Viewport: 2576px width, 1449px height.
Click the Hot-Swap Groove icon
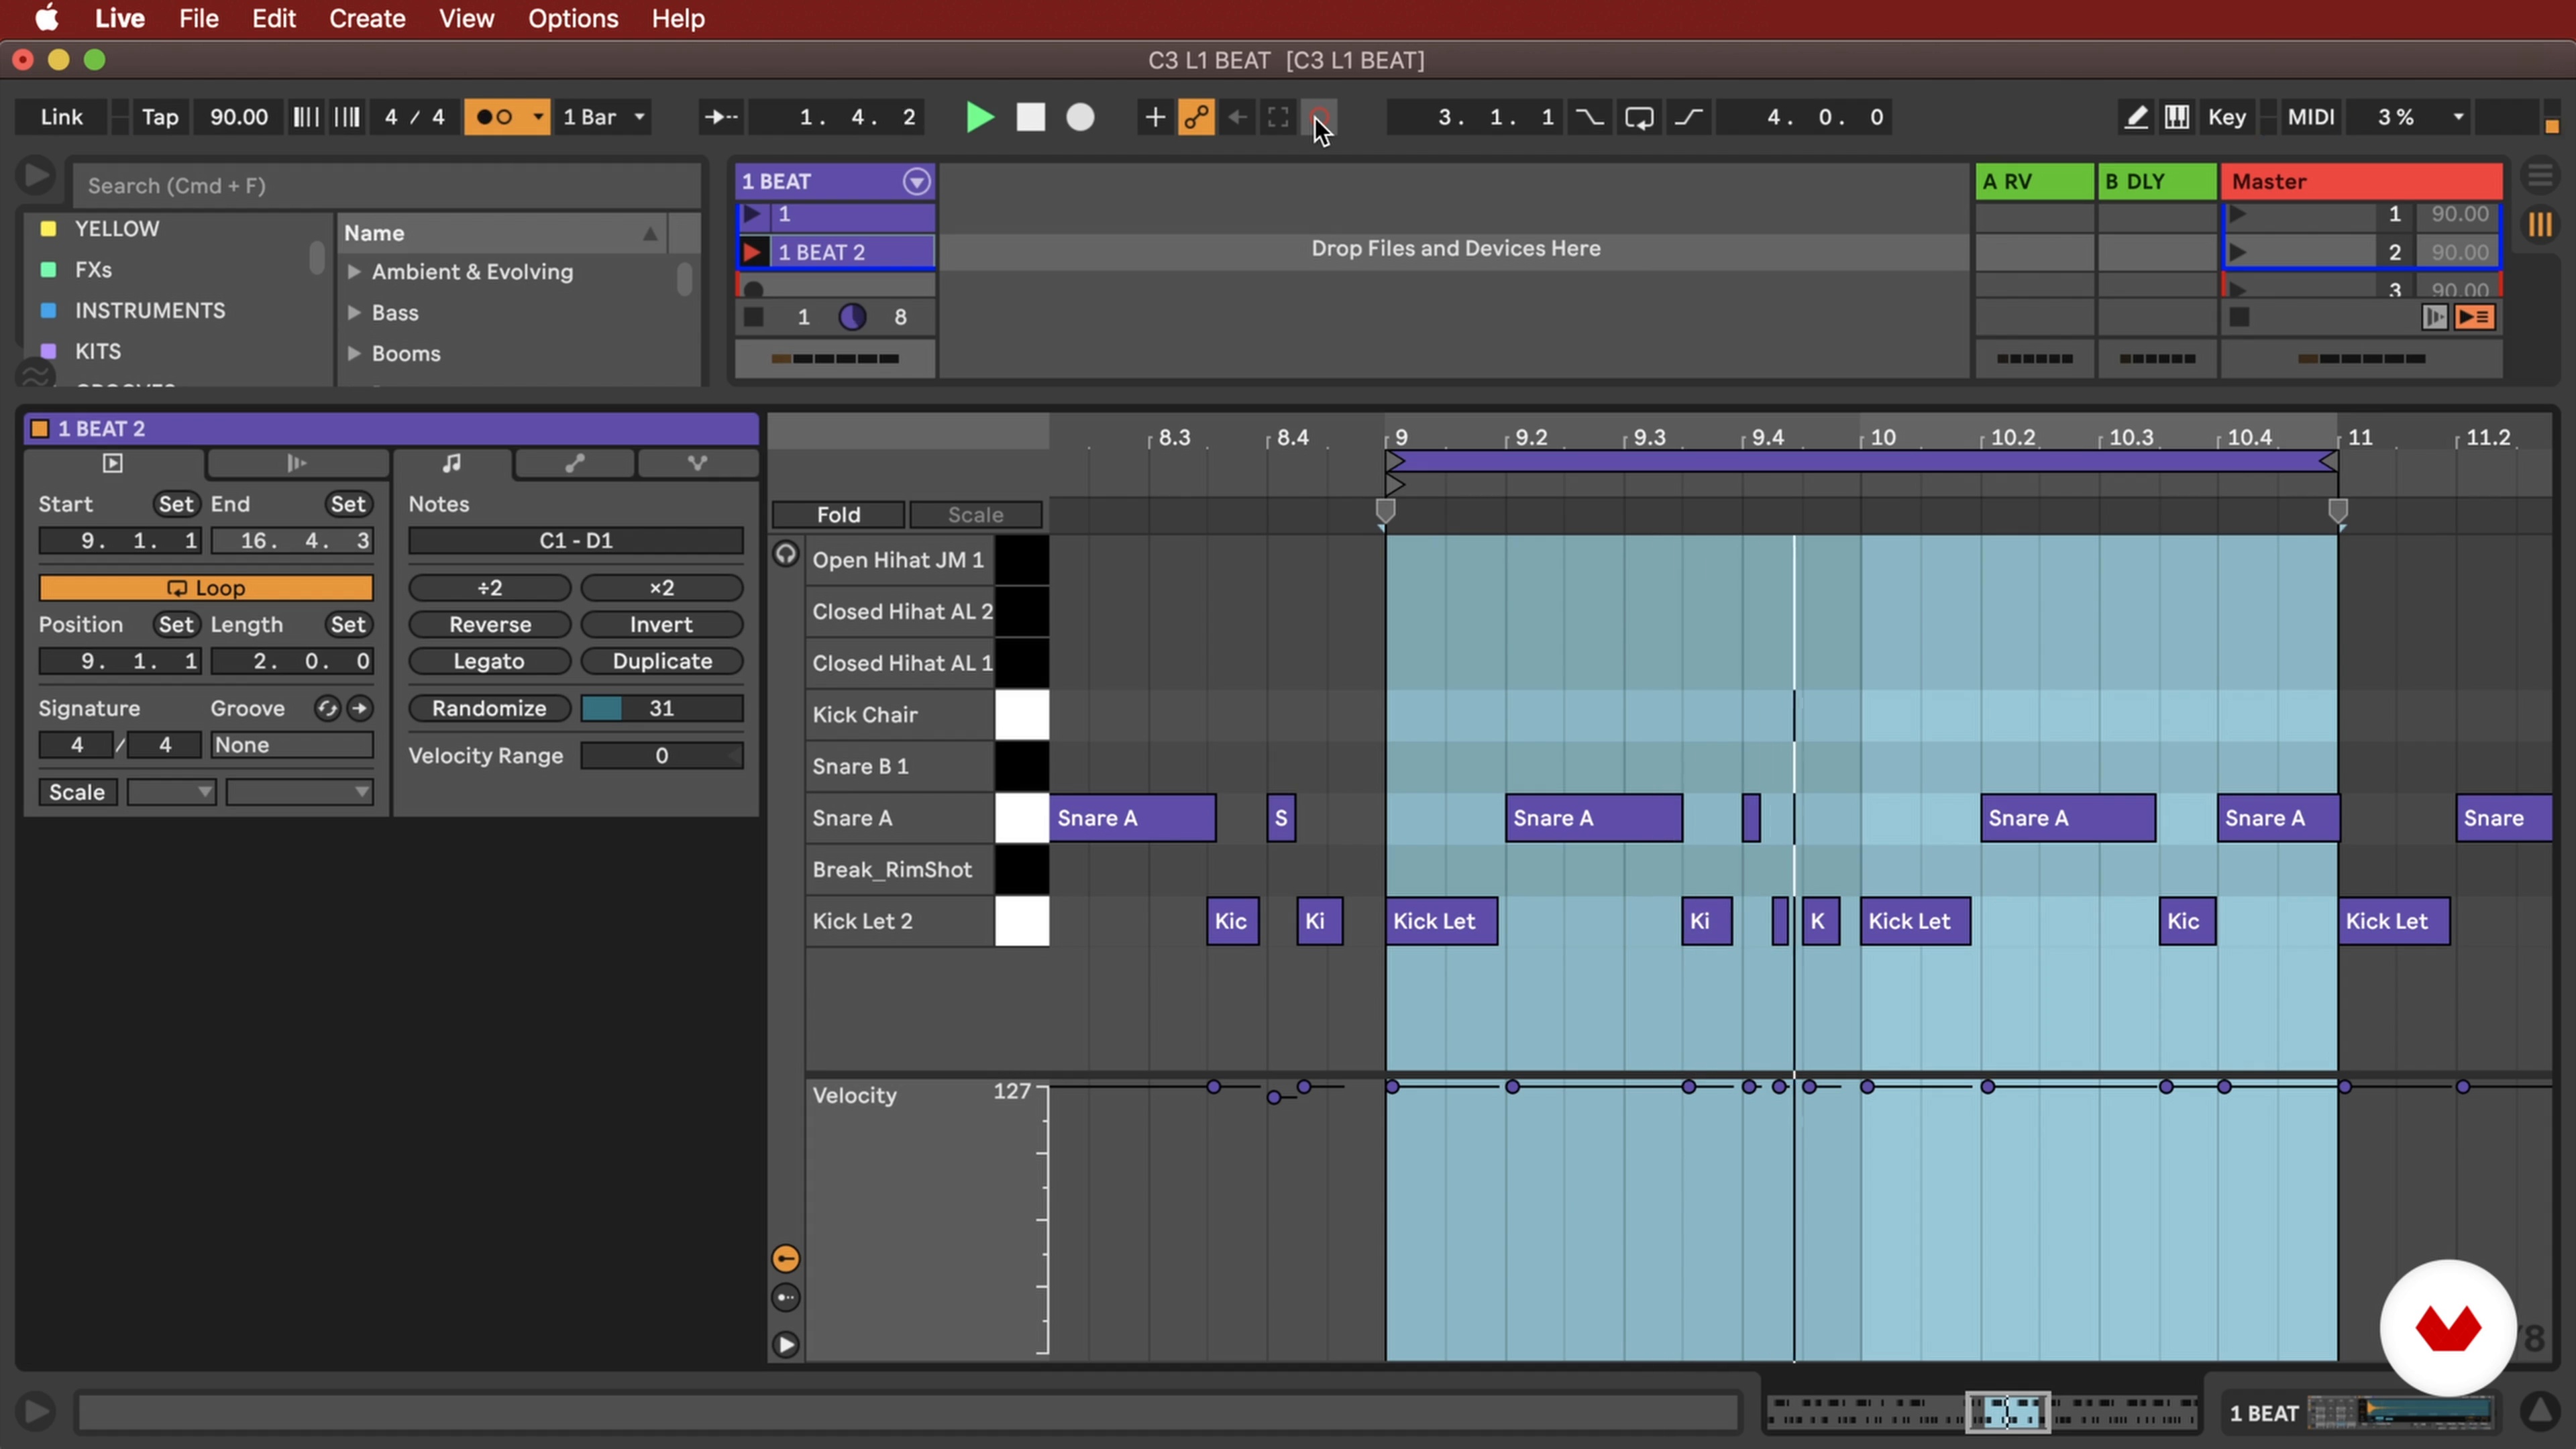pos(327,709)
